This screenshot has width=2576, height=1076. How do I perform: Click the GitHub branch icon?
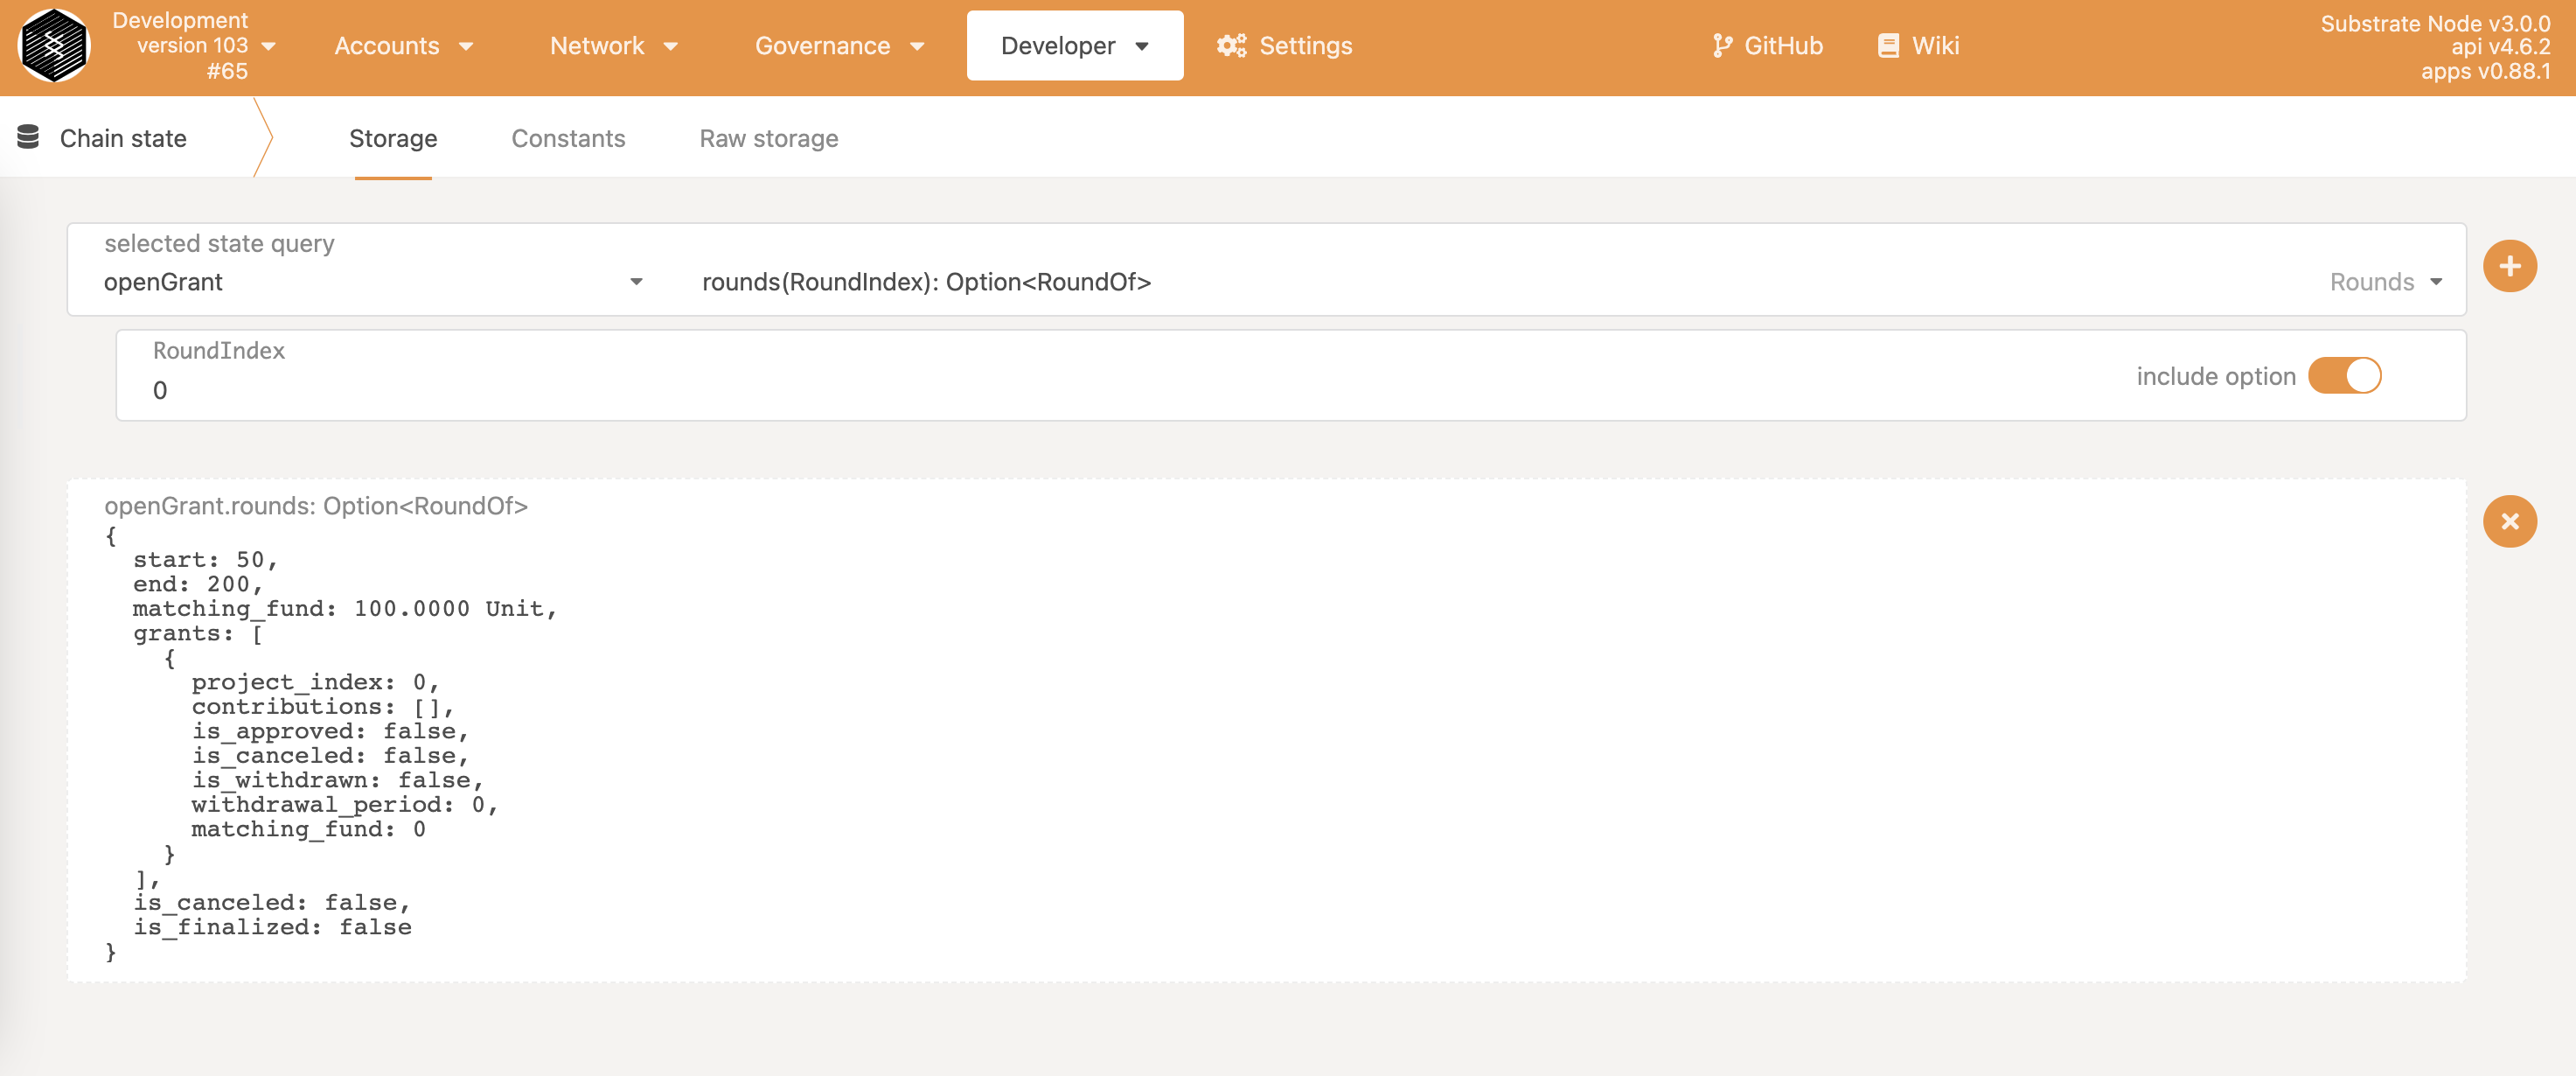click(x=1721, y=46)
